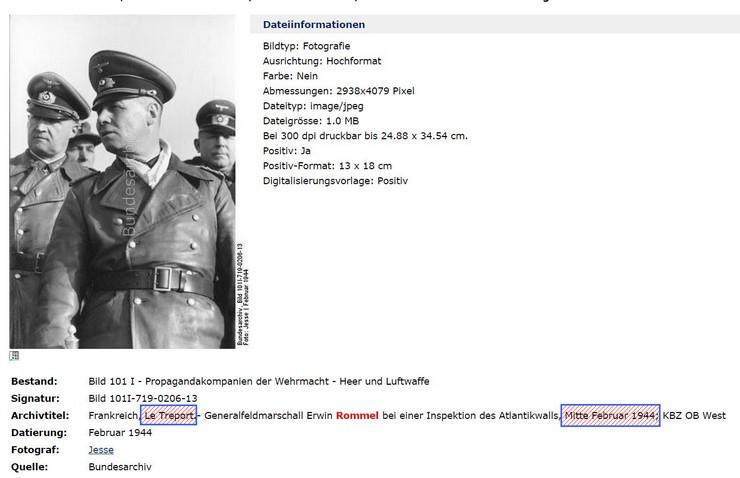Click the highlighted 'Mitte Februar 1944' annotation box

[610, 415]
